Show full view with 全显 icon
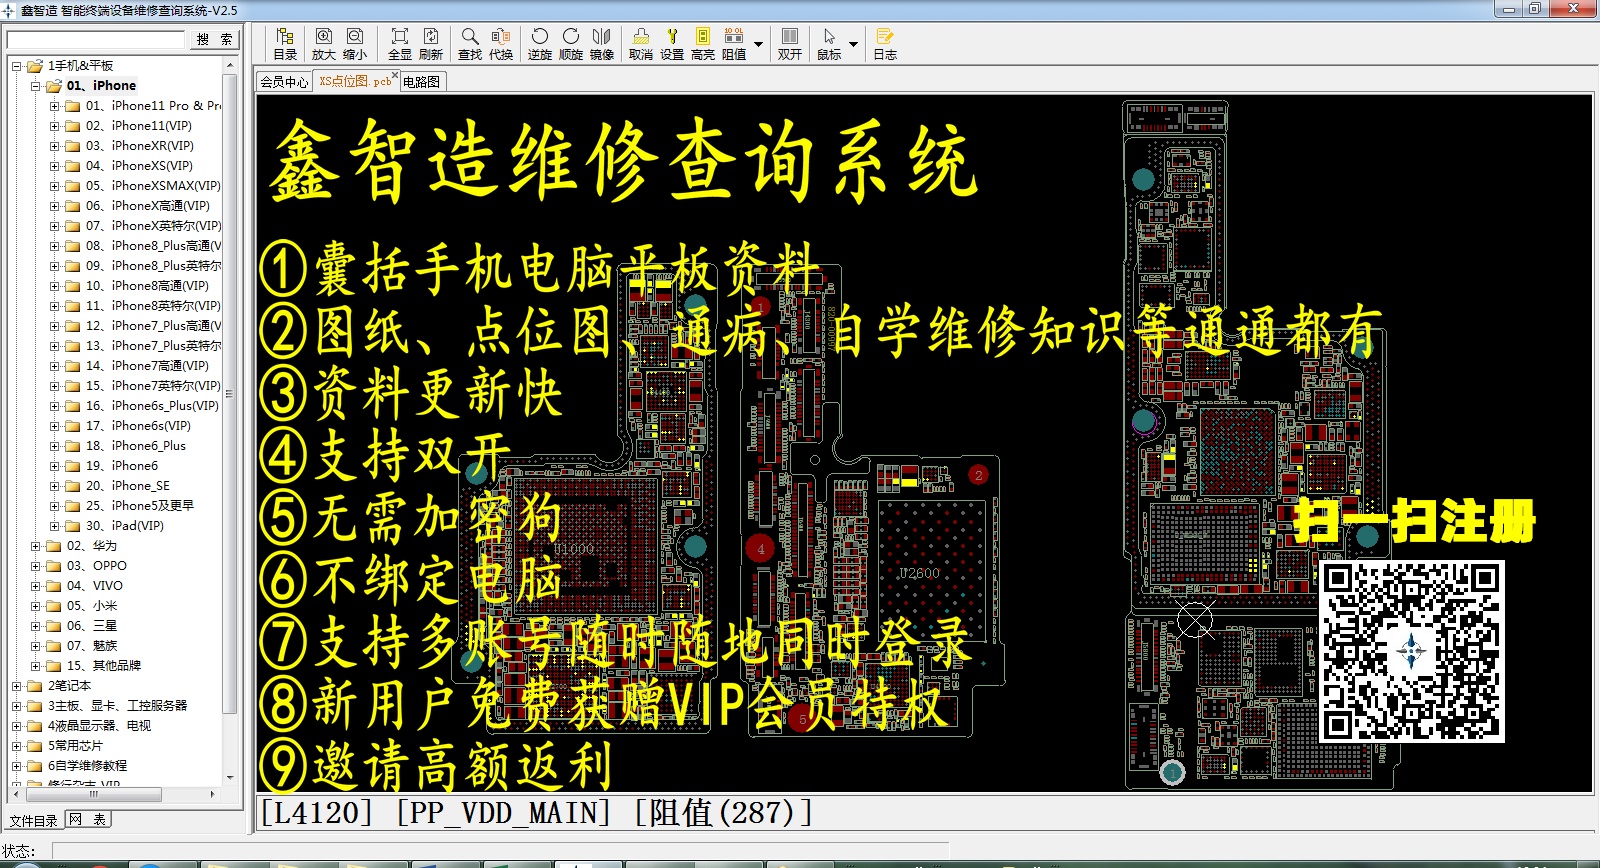Screen dimensions: 1600x868 tap(399, 44)
